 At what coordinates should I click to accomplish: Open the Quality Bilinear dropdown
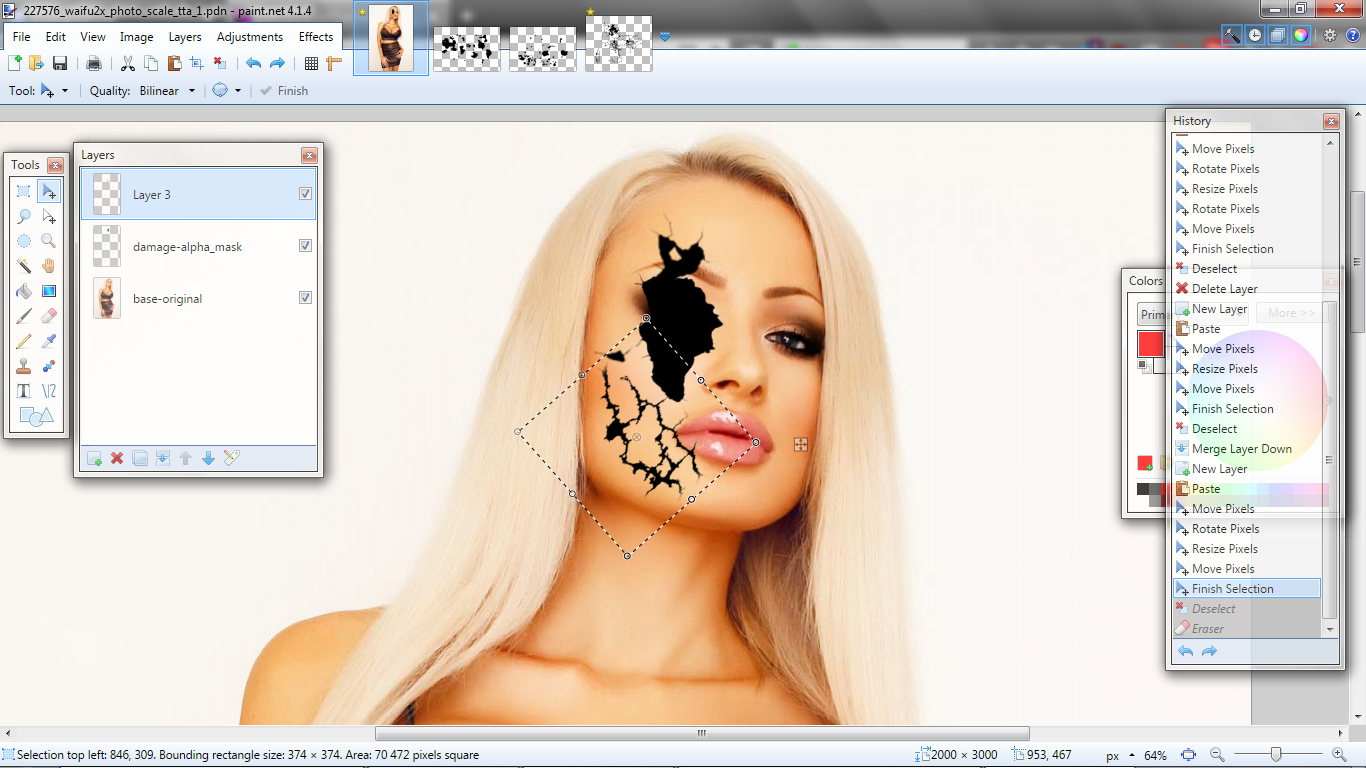(x=191, y=91)
